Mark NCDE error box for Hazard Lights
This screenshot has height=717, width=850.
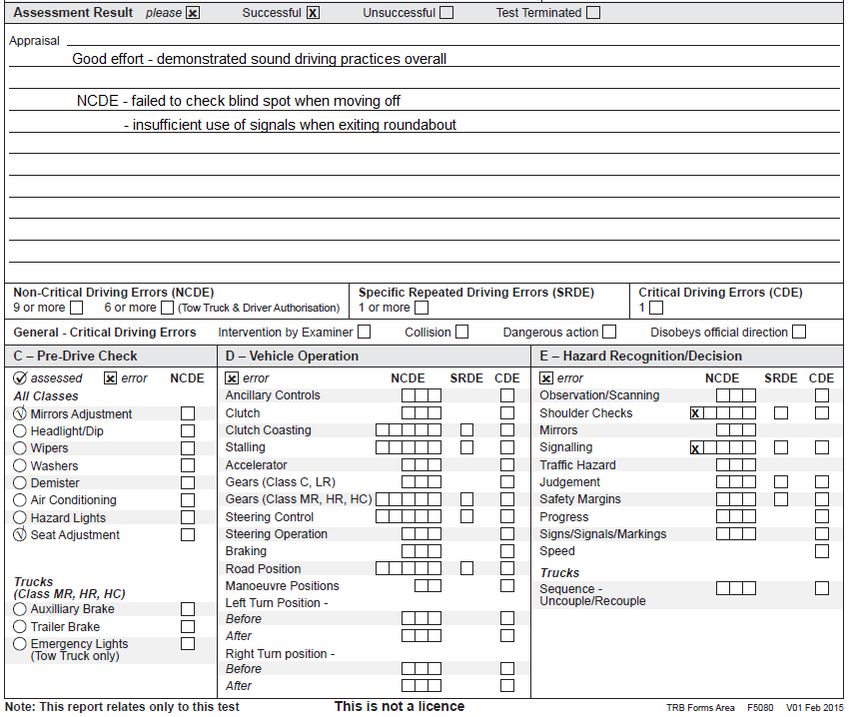click(188, 518)
